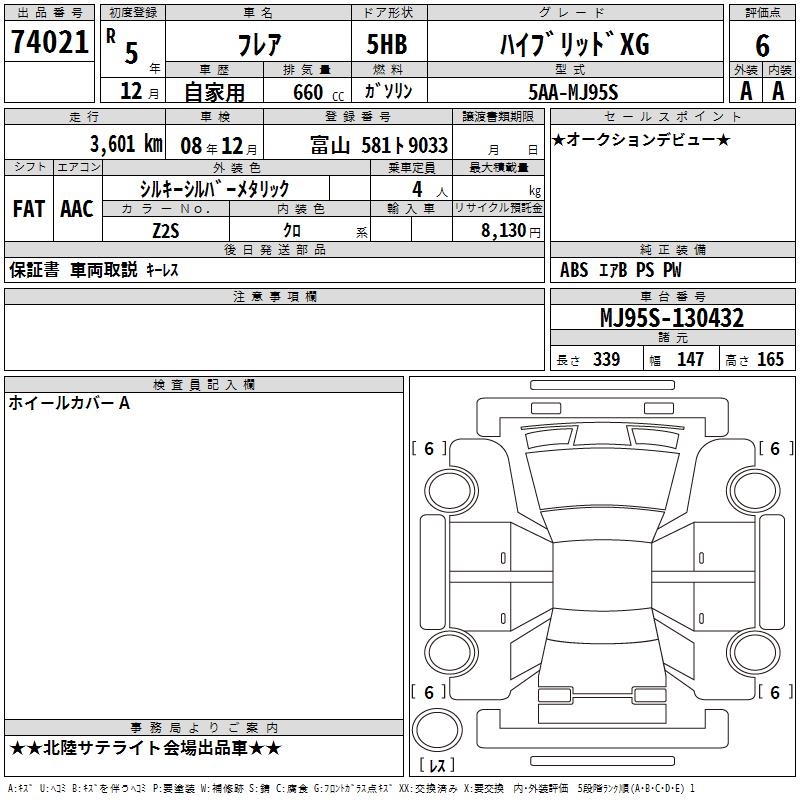This screenshot has height=800, width=800.
Task: Select the 保証書 車両取説 キーレス items
Action: (94, 270)
